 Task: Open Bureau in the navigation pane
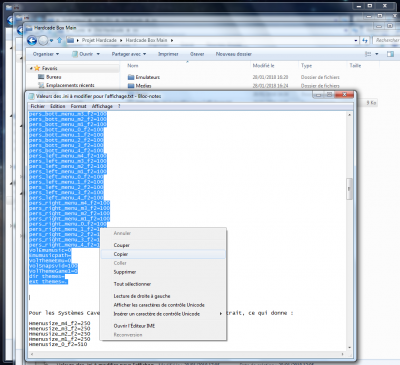click(53, 77)
